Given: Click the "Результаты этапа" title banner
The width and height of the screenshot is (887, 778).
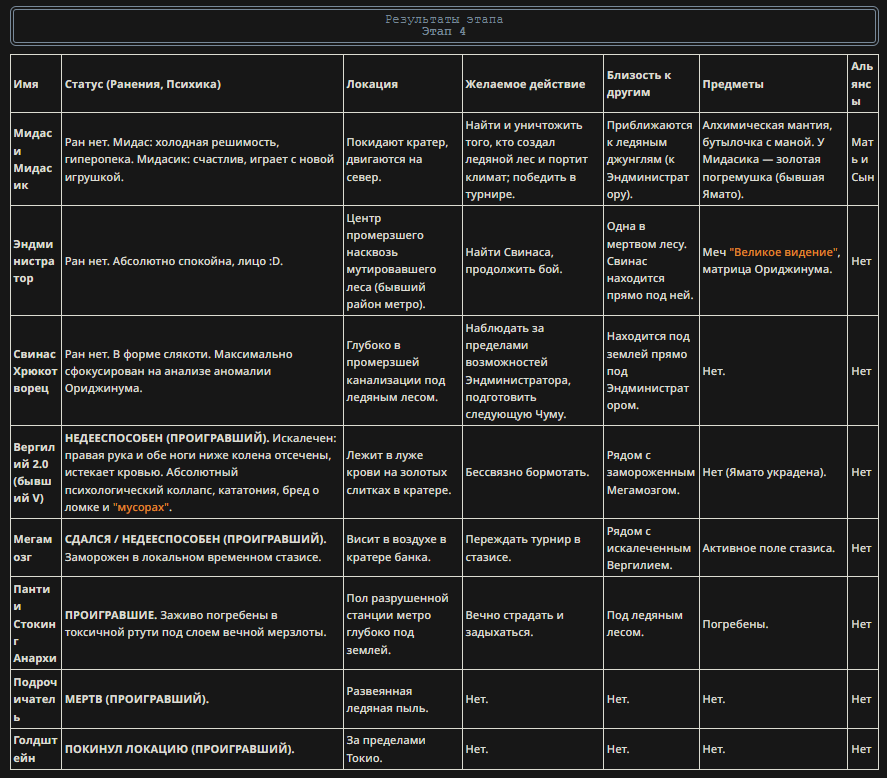Looking at the screenshot, I should tap(443, 25).
